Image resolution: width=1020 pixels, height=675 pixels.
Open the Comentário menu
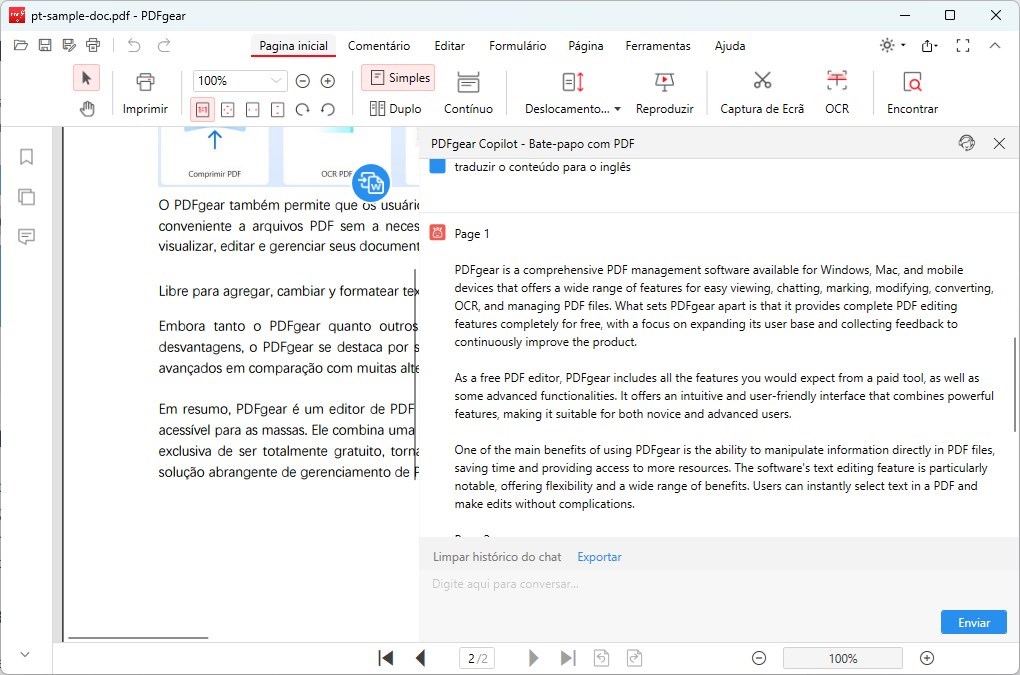(x=379, y=46)
